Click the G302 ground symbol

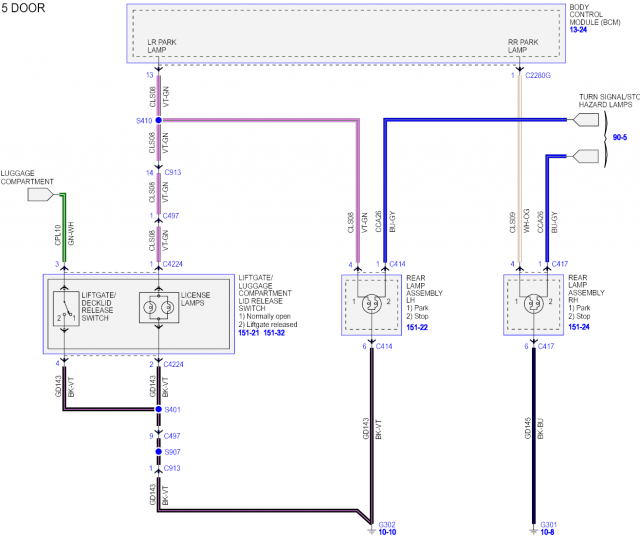(x=371, y=527)
